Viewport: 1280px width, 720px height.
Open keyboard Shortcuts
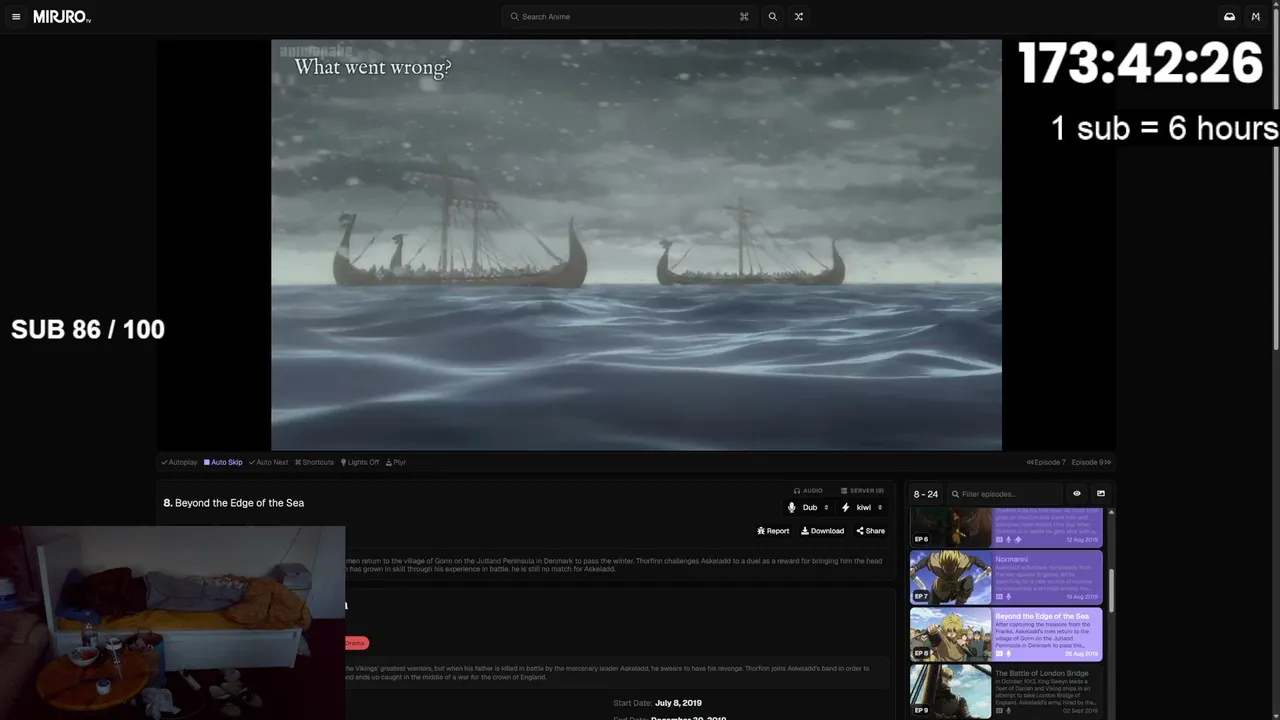[314, 462]
